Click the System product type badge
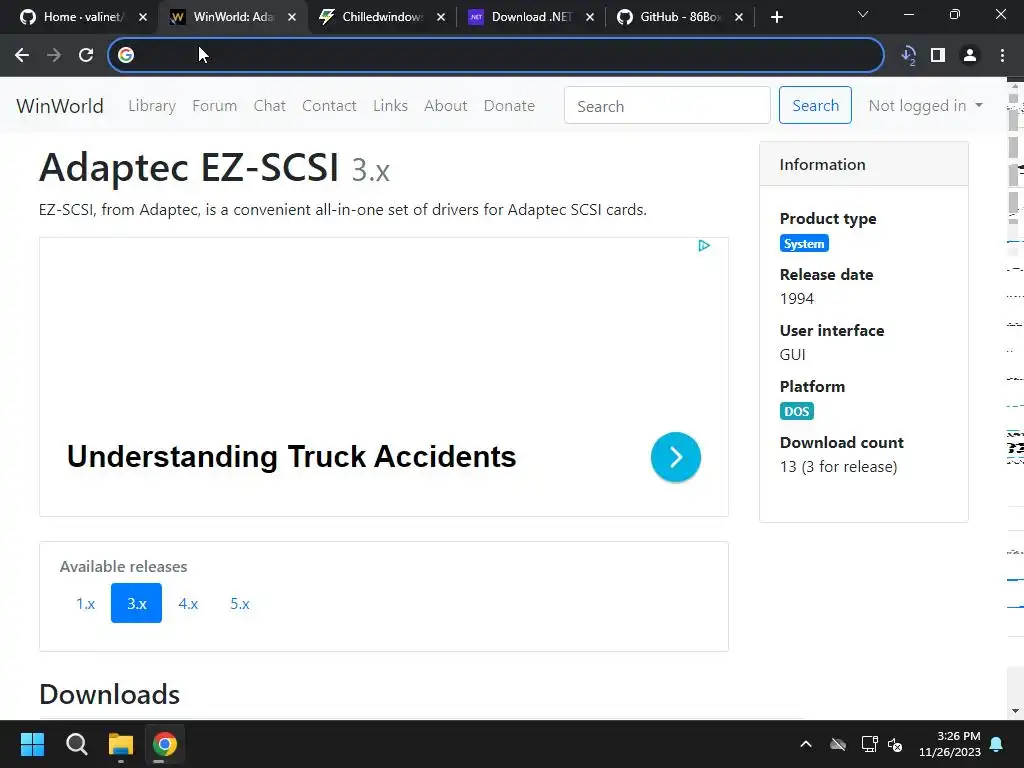Screen dimensions: 1024x768 tap(804, 244)
